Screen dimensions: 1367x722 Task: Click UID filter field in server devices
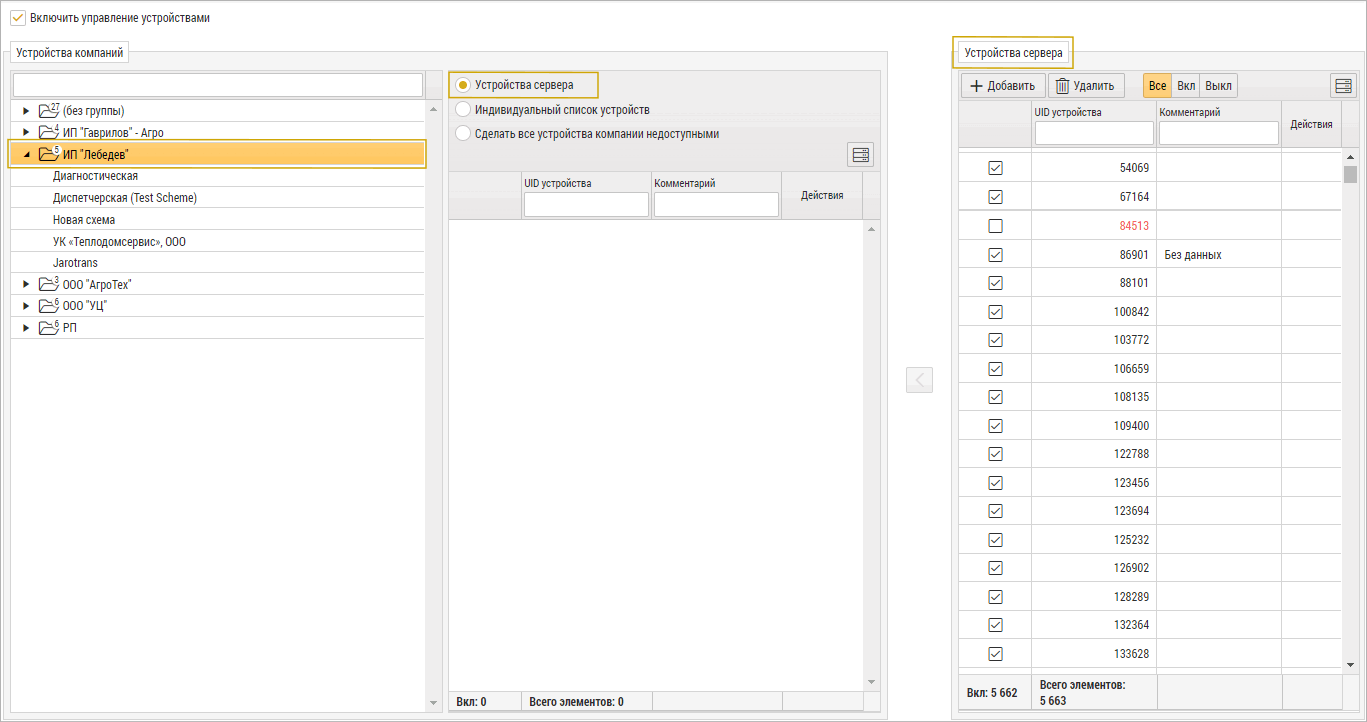coord(1094,133)
